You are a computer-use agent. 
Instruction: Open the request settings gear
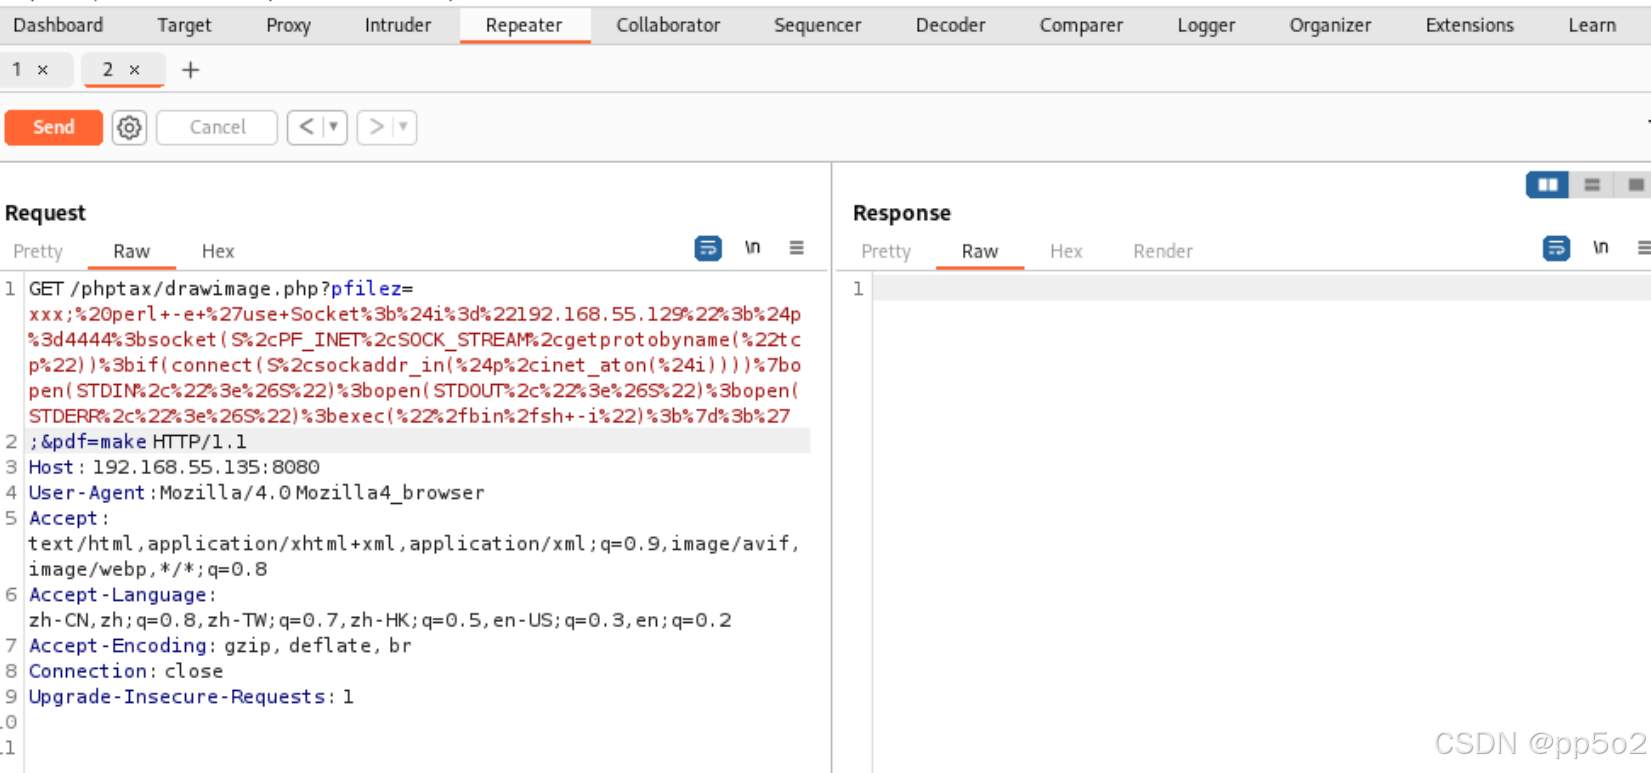[129, 127]
